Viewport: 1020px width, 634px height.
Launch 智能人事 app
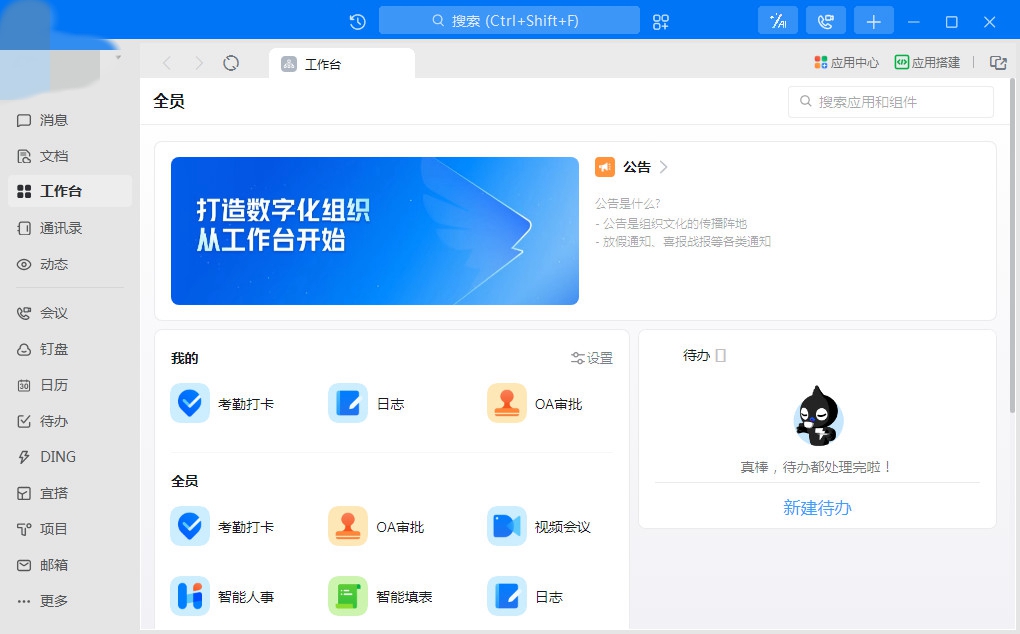pyautogui.click(x=222, y=596)
